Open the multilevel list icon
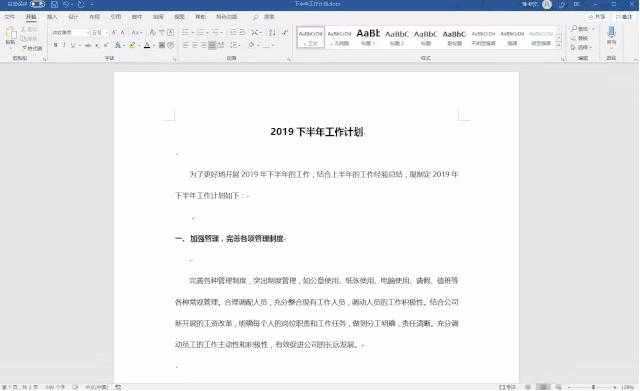Screen dimensions: 640x391 [x=215, y=32]
